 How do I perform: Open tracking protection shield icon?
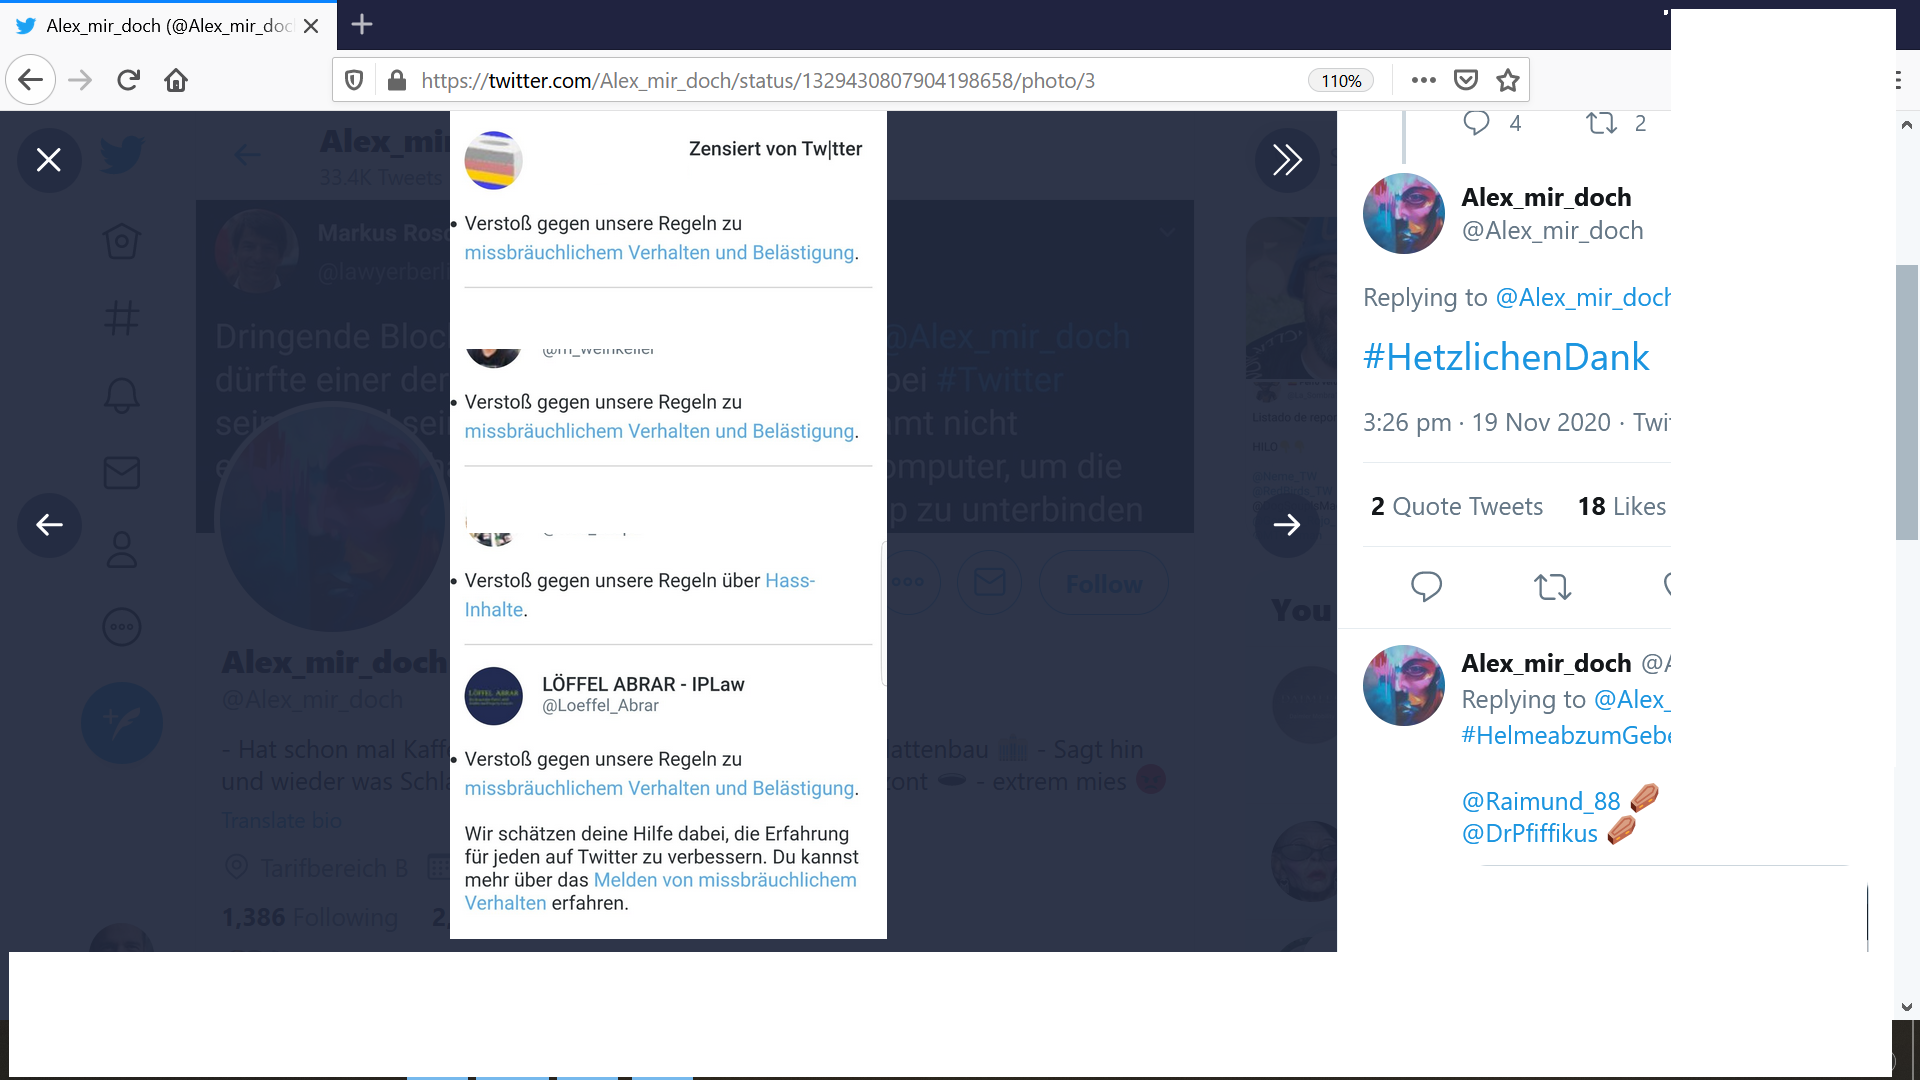click(x=354, y=80)
